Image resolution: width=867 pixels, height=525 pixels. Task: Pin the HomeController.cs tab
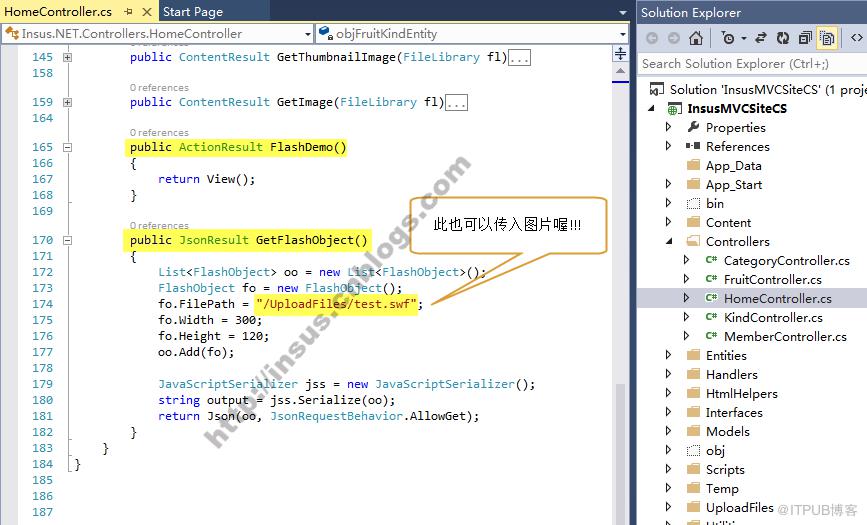[x=128, y=12]
